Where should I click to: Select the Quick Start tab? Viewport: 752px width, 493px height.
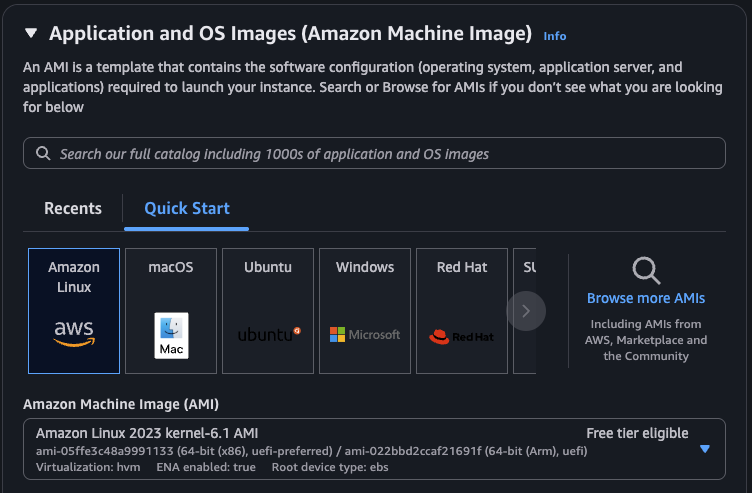[187, 208]
